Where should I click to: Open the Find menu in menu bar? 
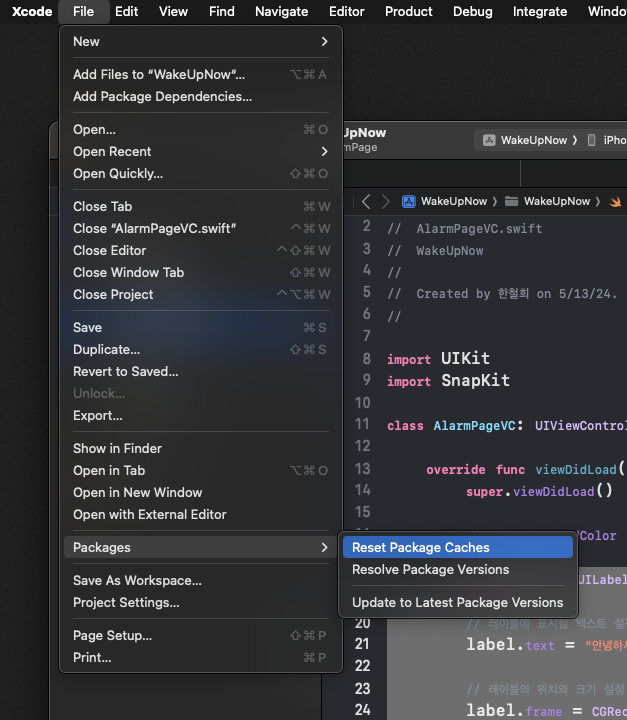click(x=221, y=11)
